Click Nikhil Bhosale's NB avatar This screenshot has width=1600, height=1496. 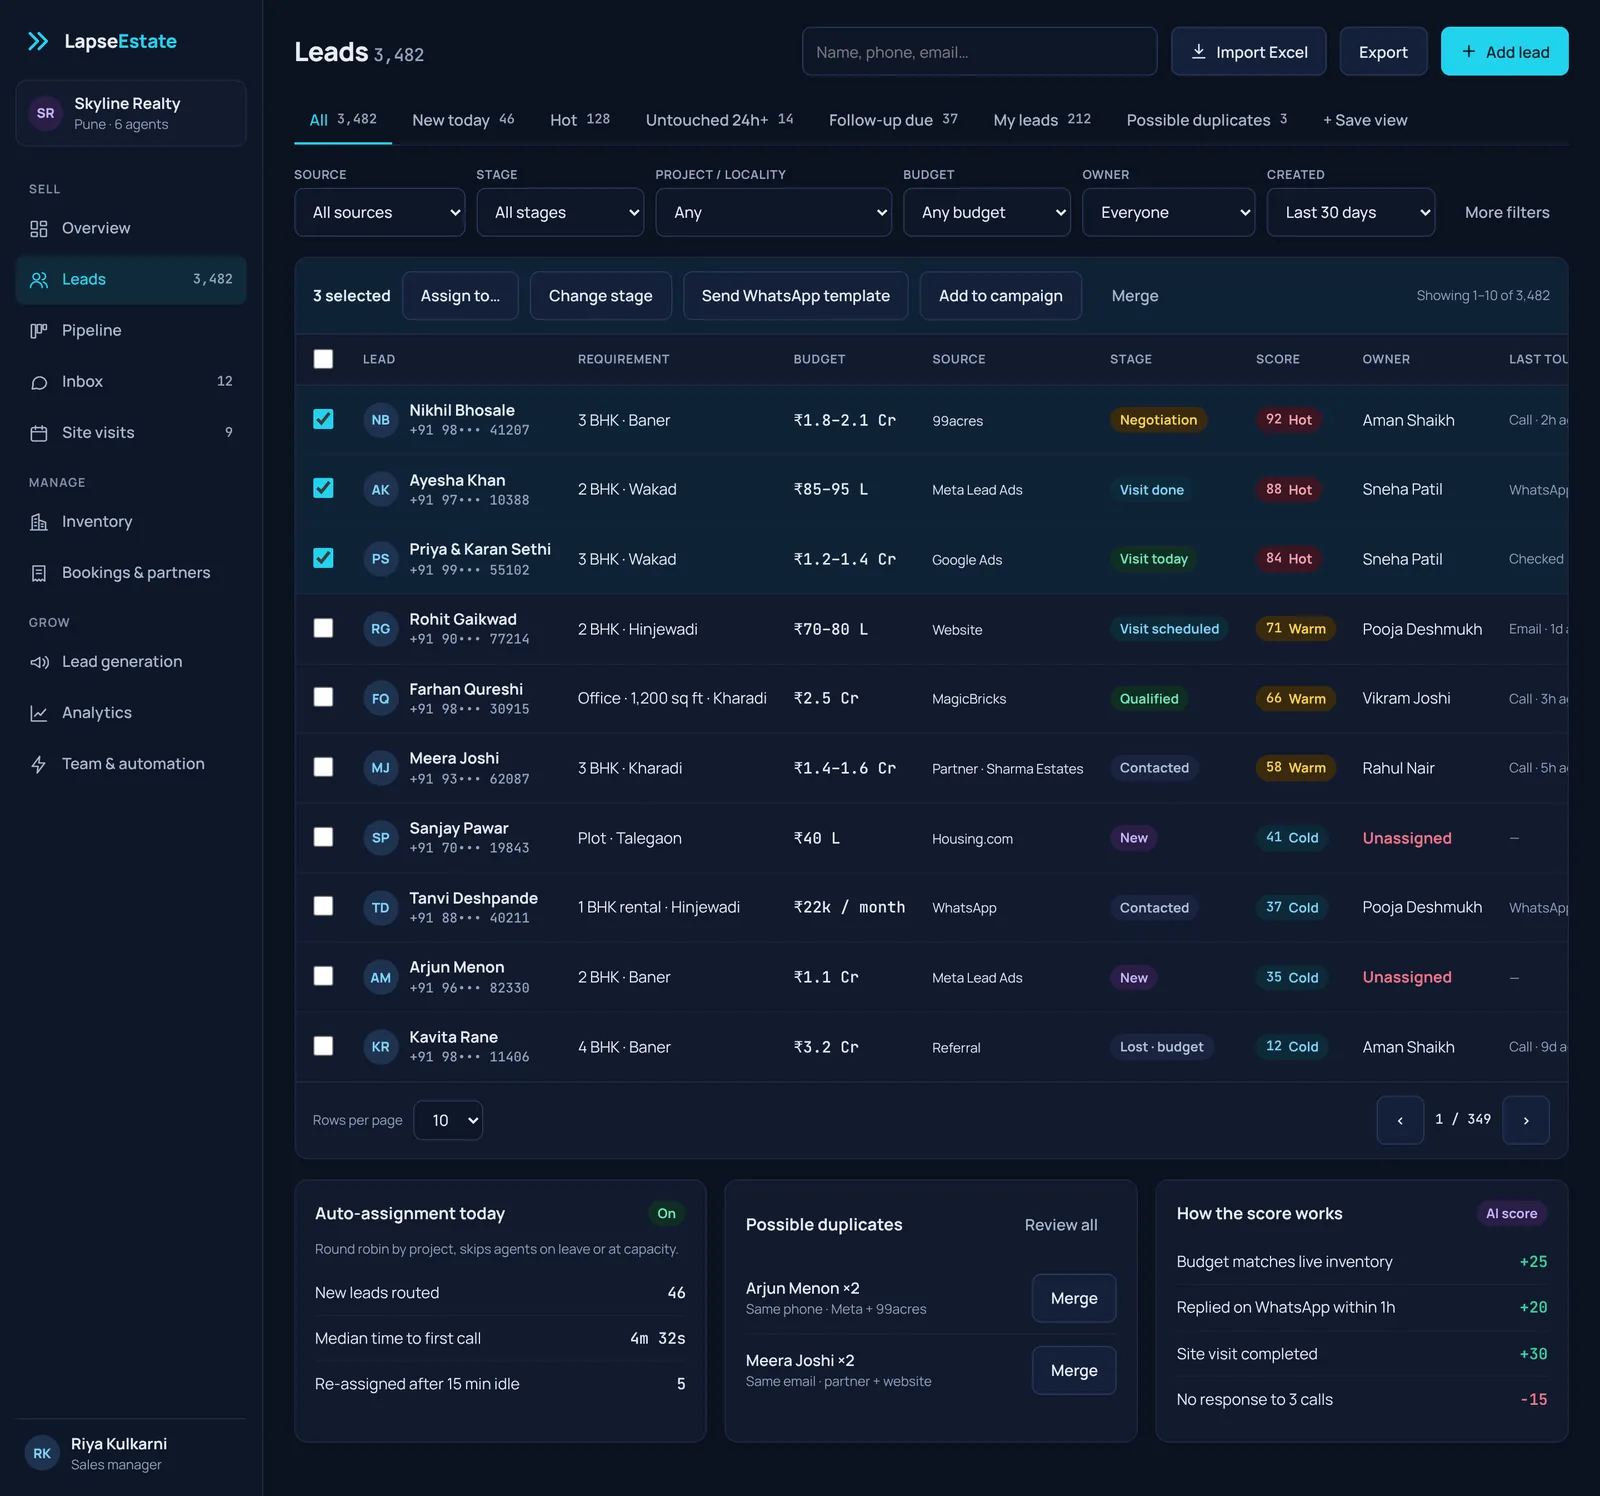pyautogui.click(x=381, y=420)
